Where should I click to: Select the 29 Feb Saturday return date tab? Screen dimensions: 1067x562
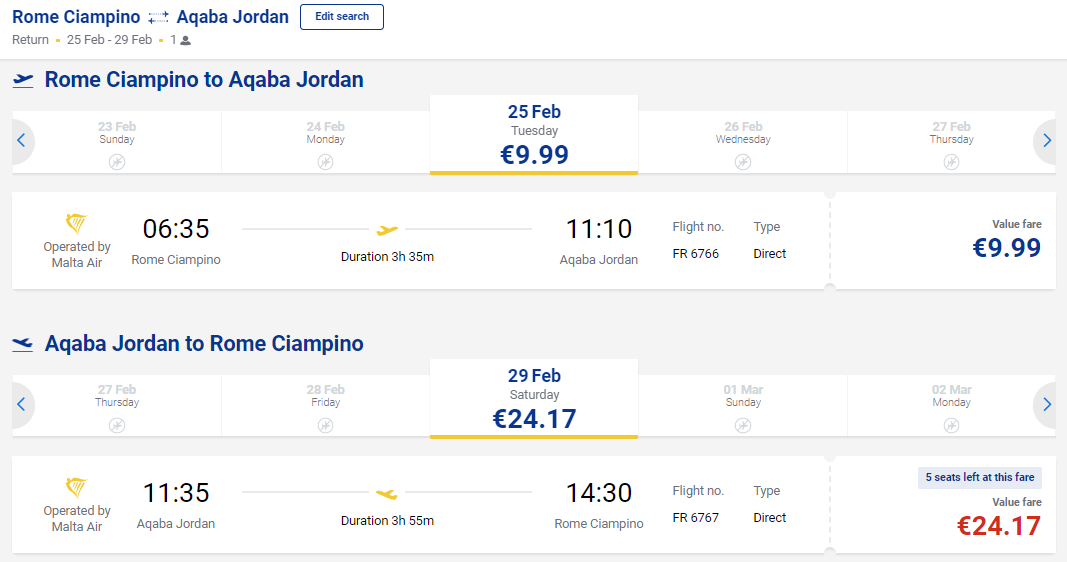(534, 399)
